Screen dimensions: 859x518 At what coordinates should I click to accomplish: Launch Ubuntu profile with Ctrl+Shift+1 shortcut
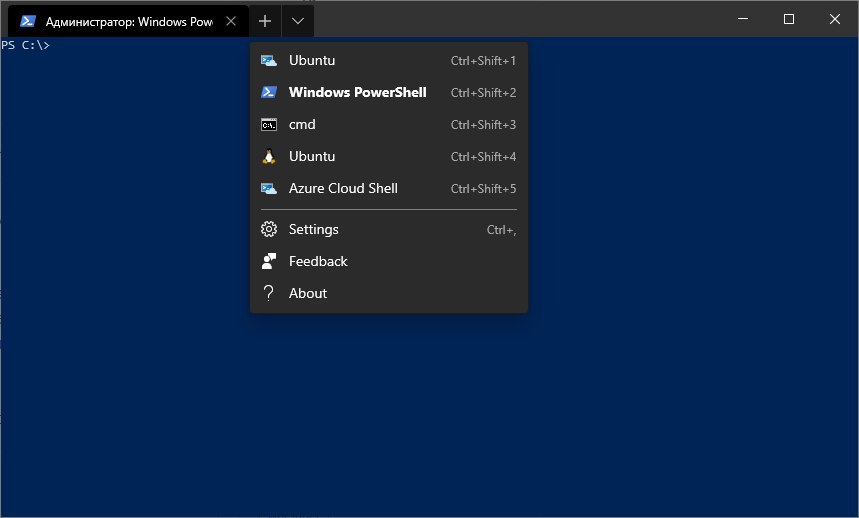[x=389, y=60]
